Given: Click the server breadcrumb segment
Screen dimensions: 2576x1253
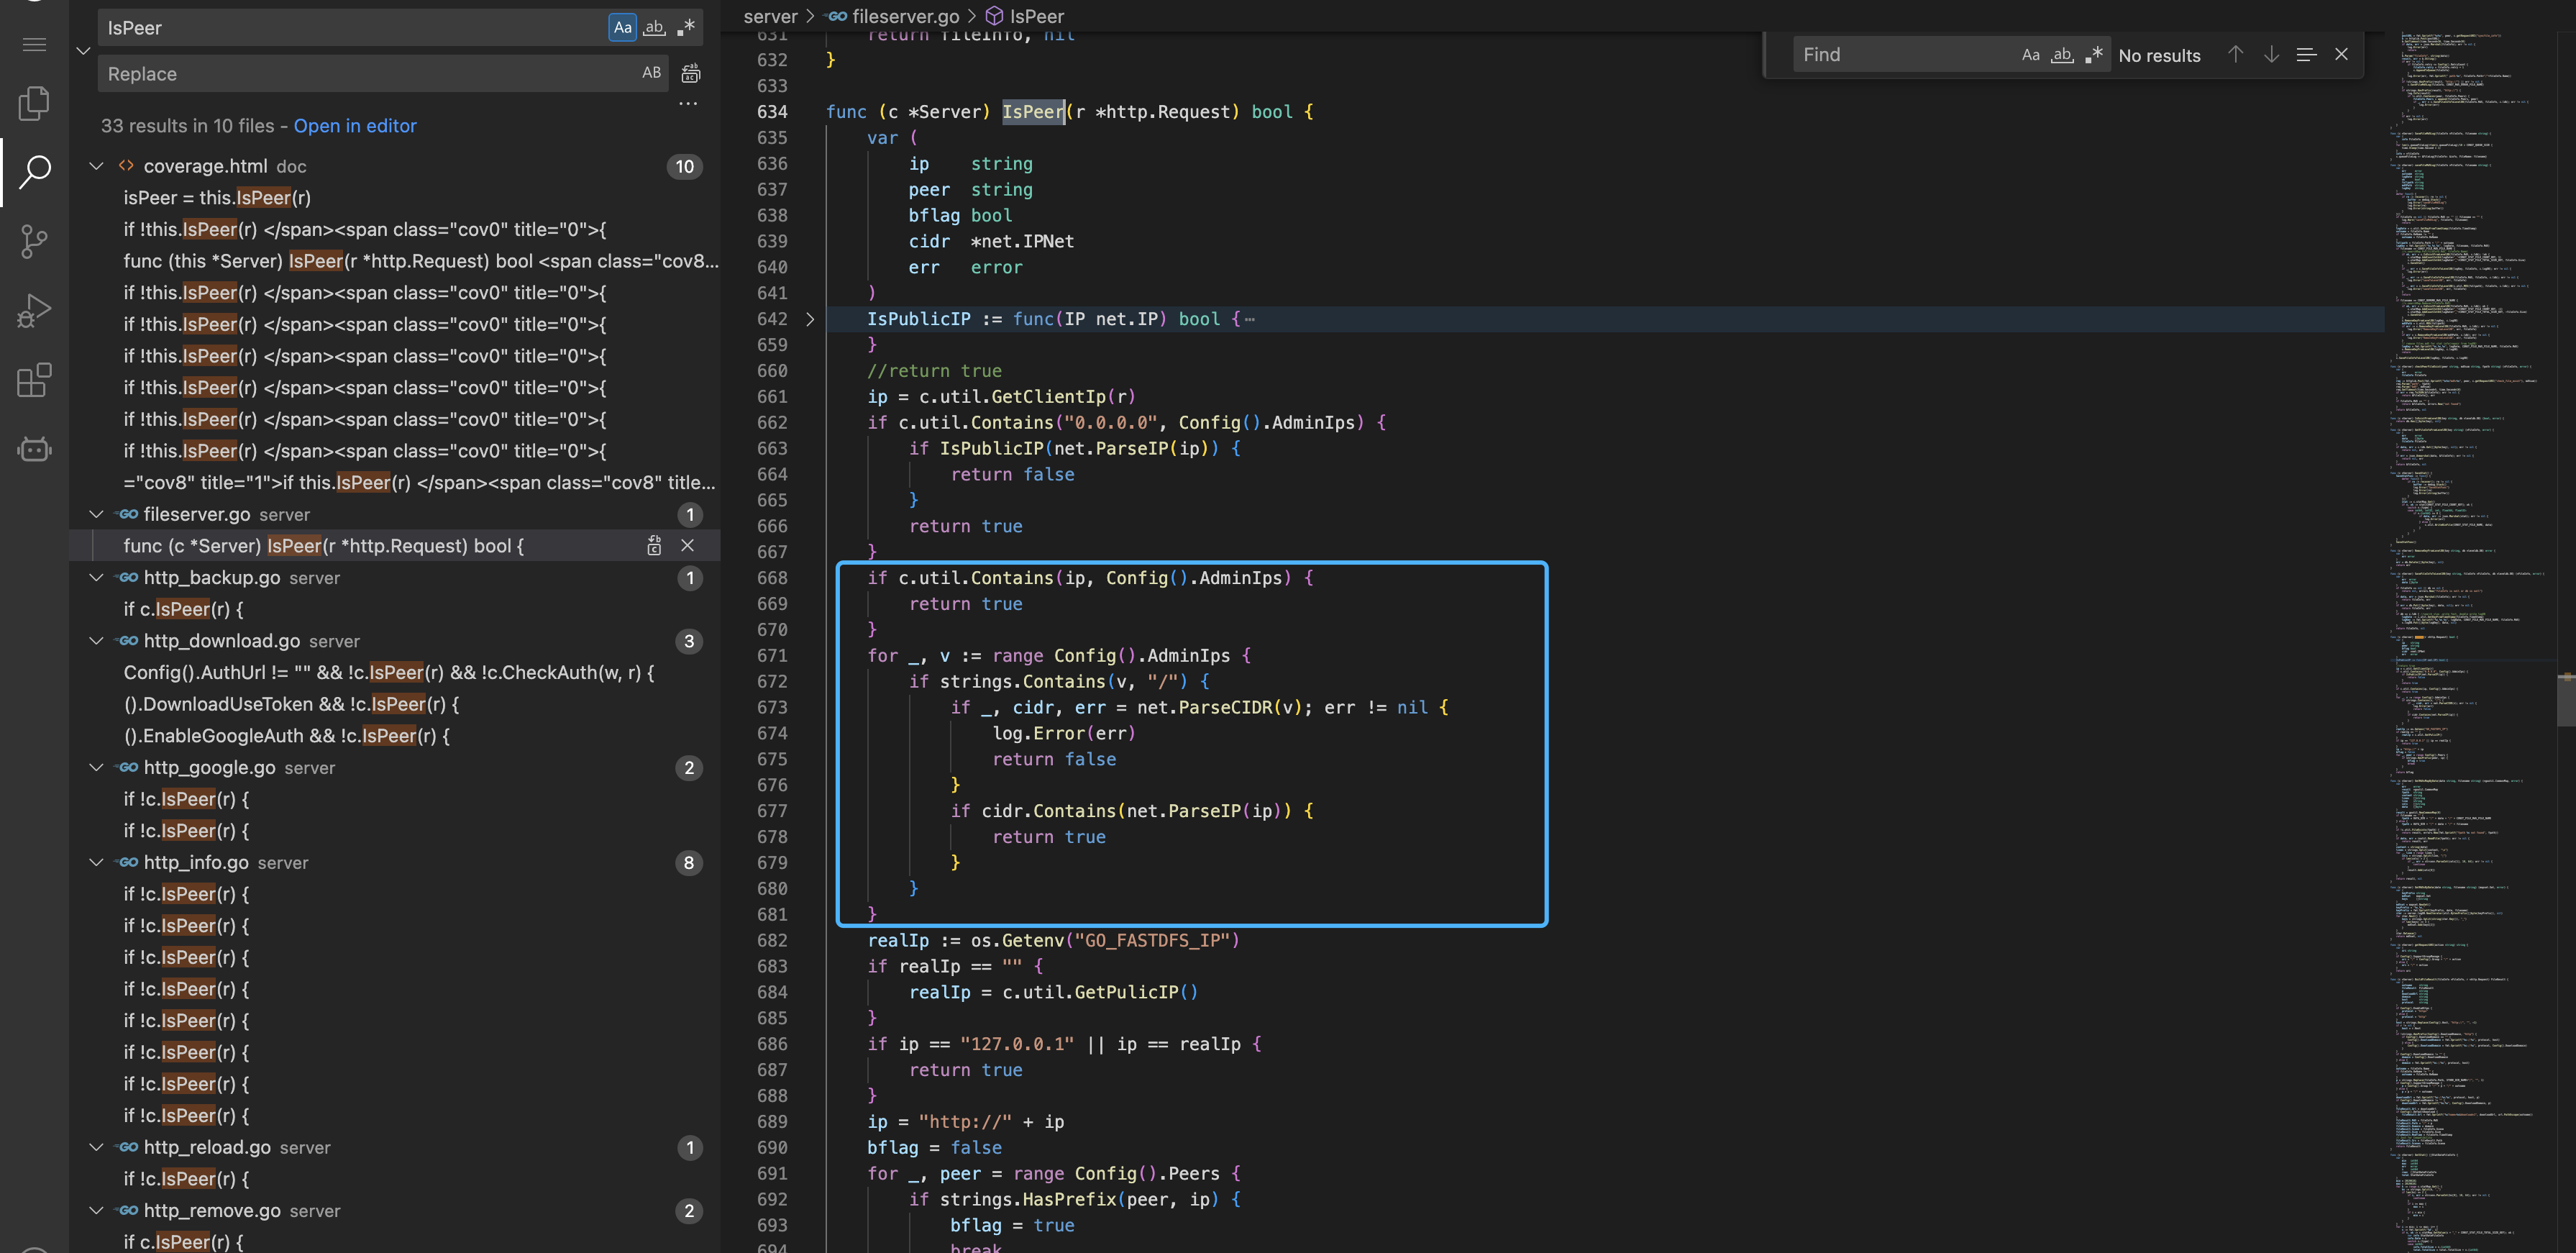Looking at the screenshot, I should coord(770,16).
